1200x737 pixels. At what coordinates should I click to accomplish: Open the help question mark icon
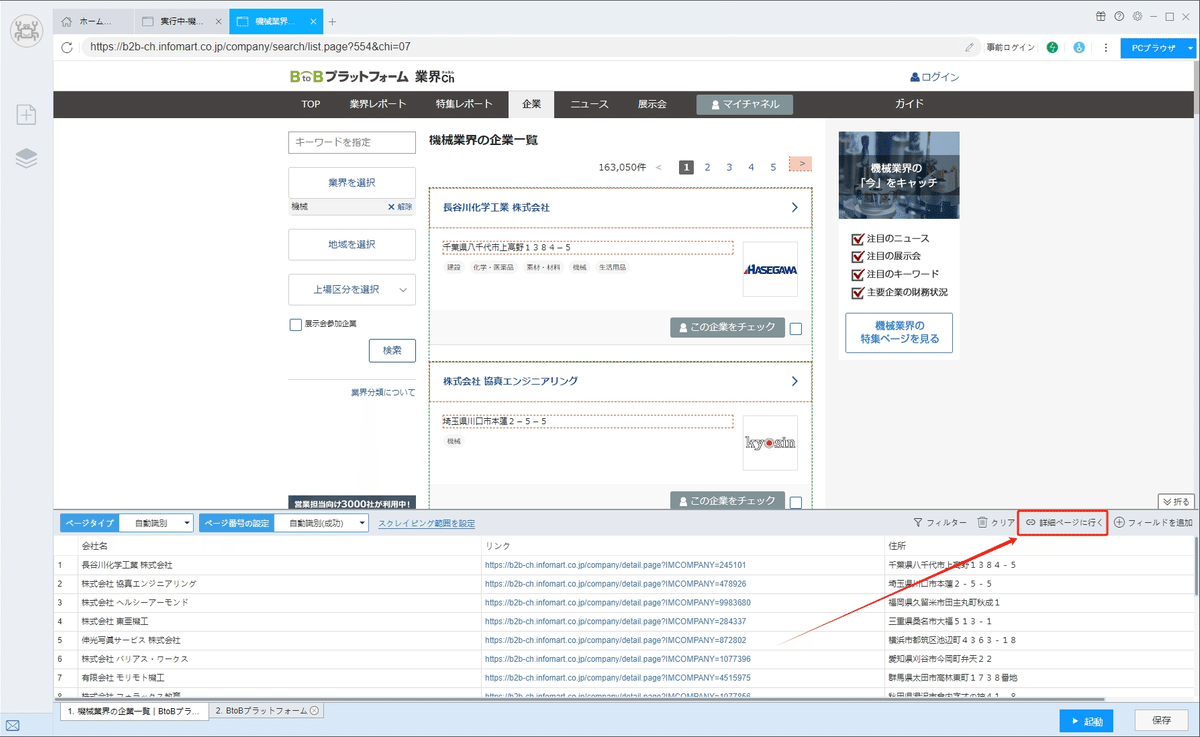[1119, 17]
